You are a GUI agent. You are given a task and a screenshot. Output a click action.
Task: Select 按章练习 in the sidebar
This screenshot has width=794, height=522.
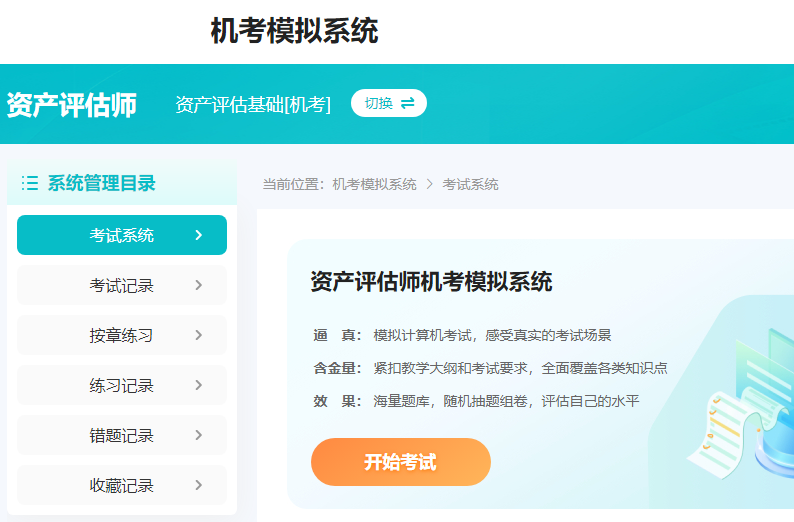pos(121,335)
